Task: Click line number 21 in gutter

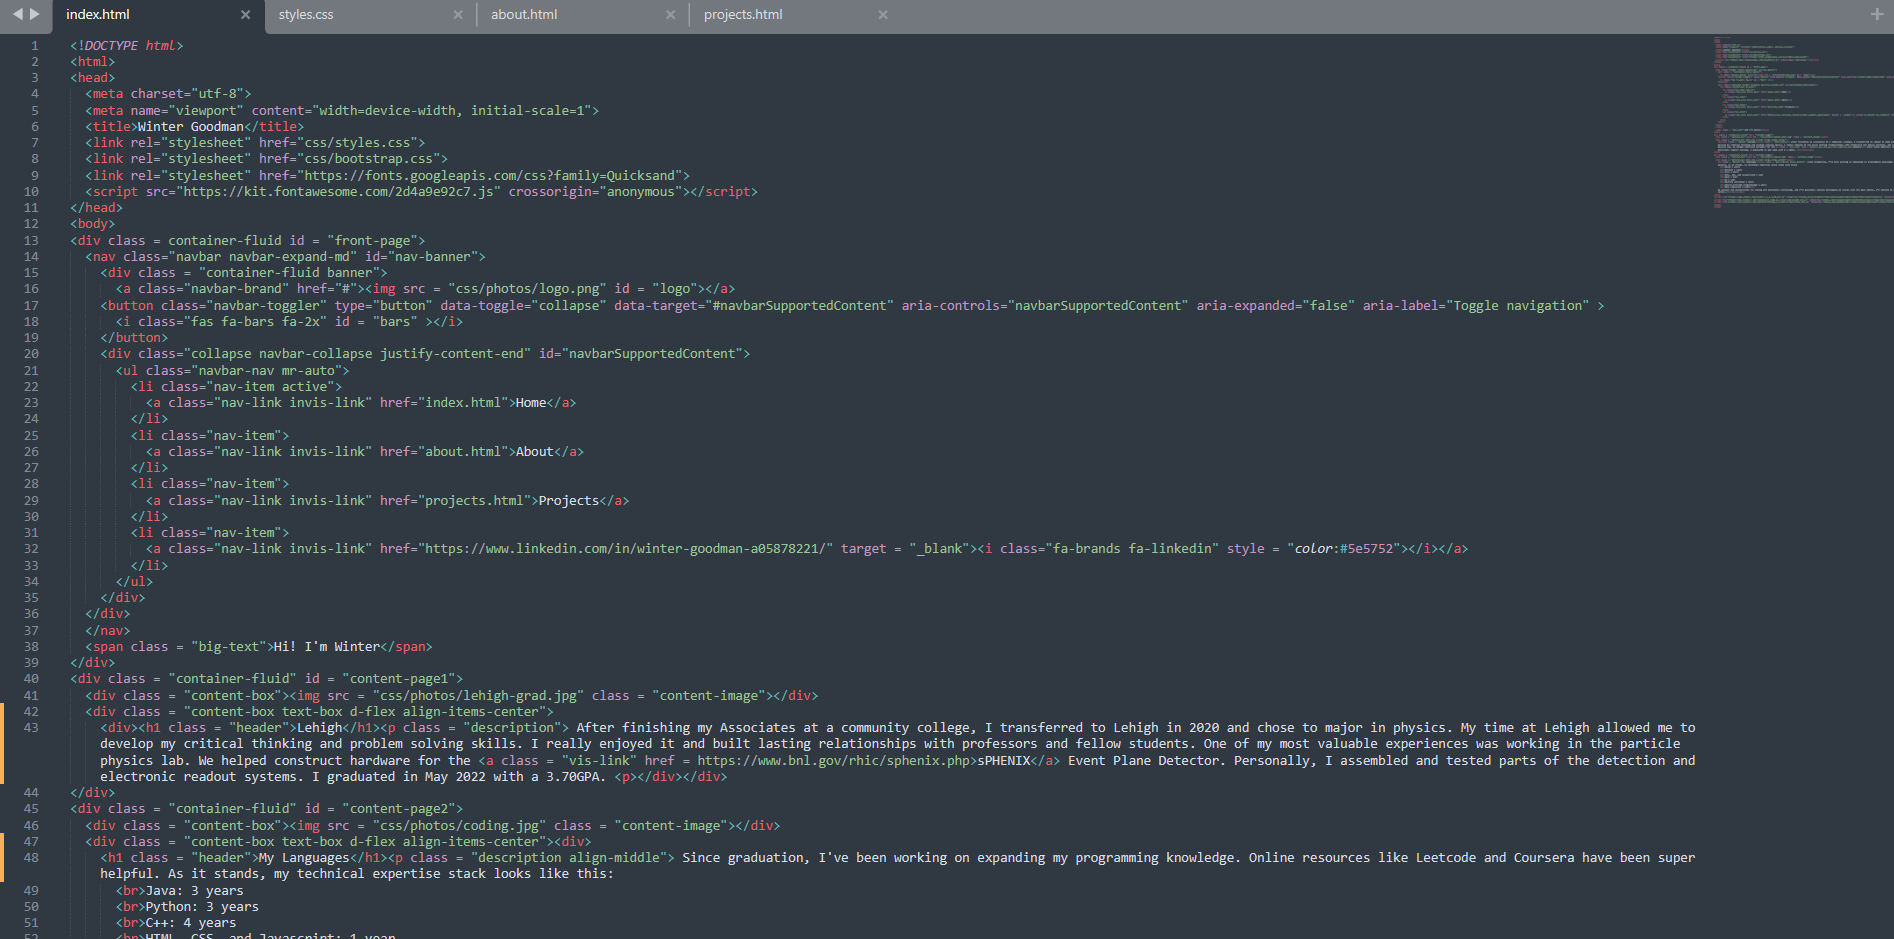Action: tap(31, 370)
